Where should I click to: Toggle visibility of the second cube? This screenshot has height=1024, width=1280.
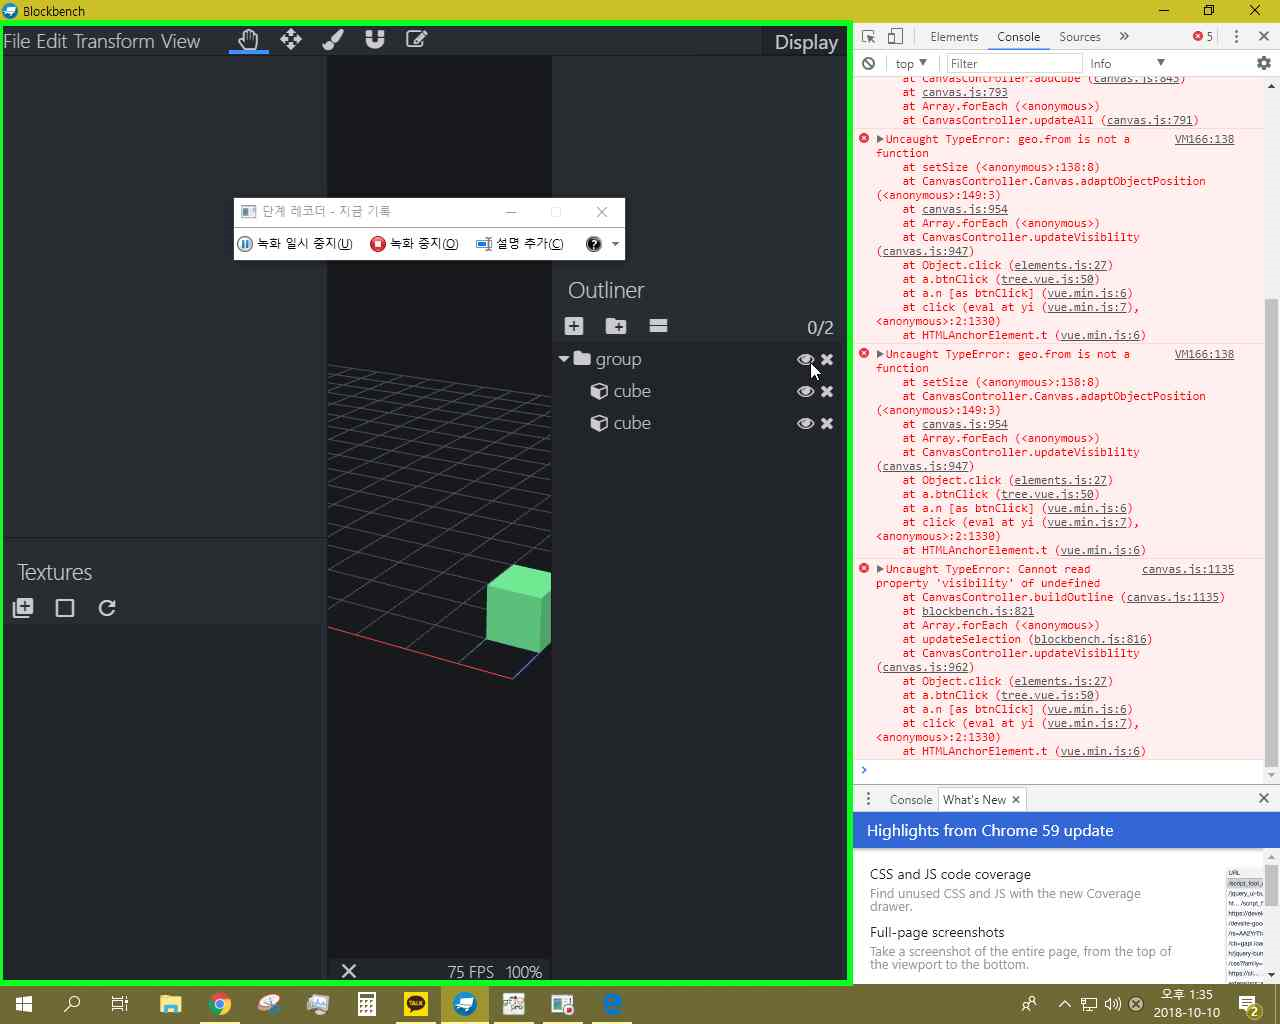(806, 423)
